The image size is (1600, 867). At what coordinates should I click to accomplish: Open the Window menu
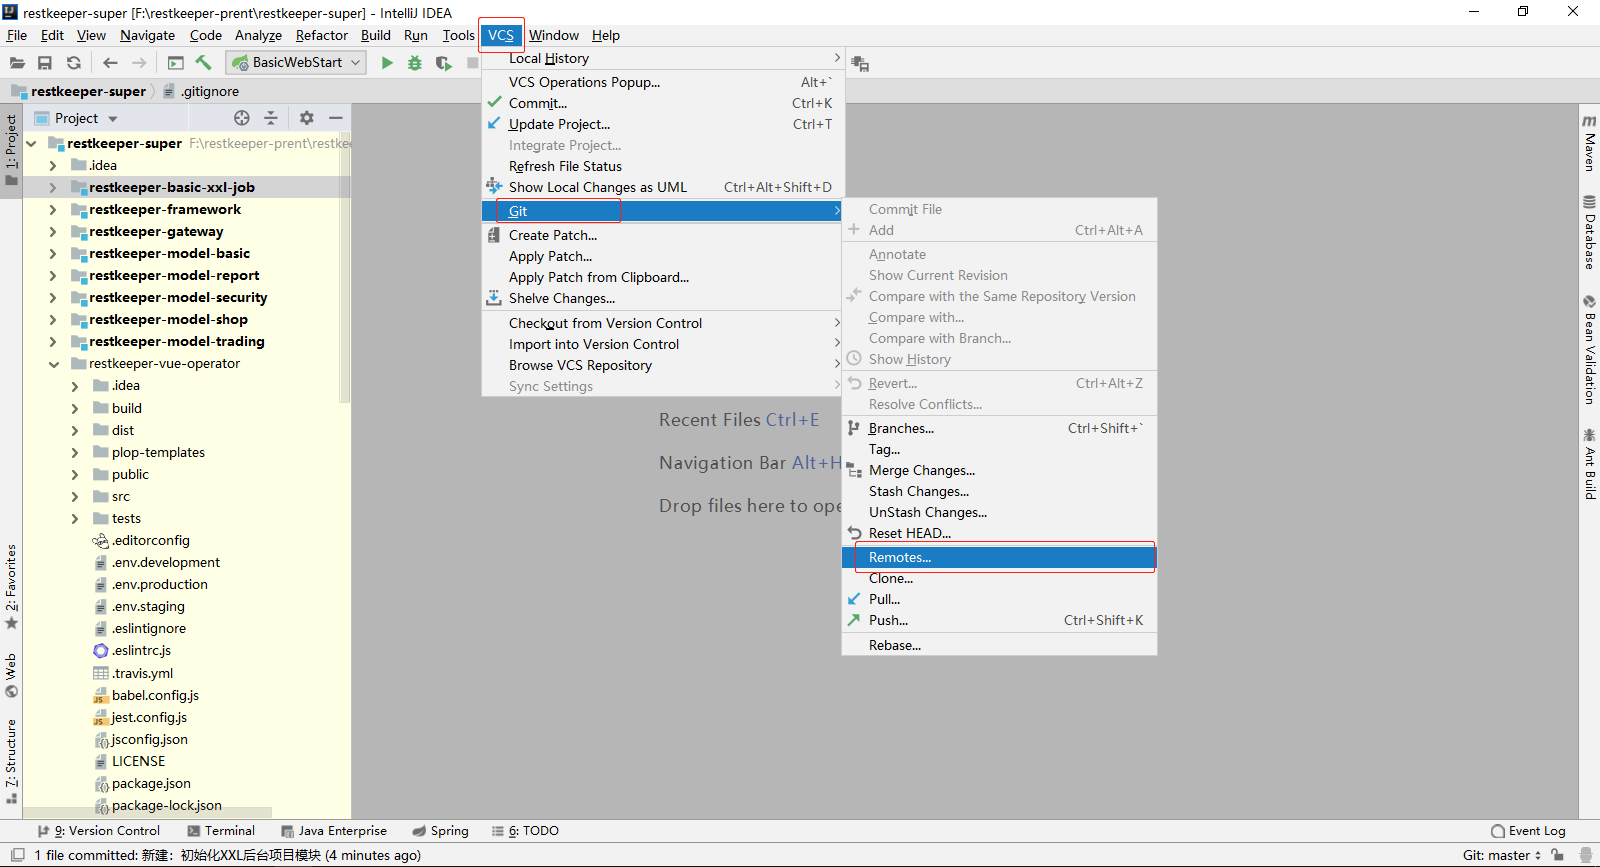[x=554, y=35]
